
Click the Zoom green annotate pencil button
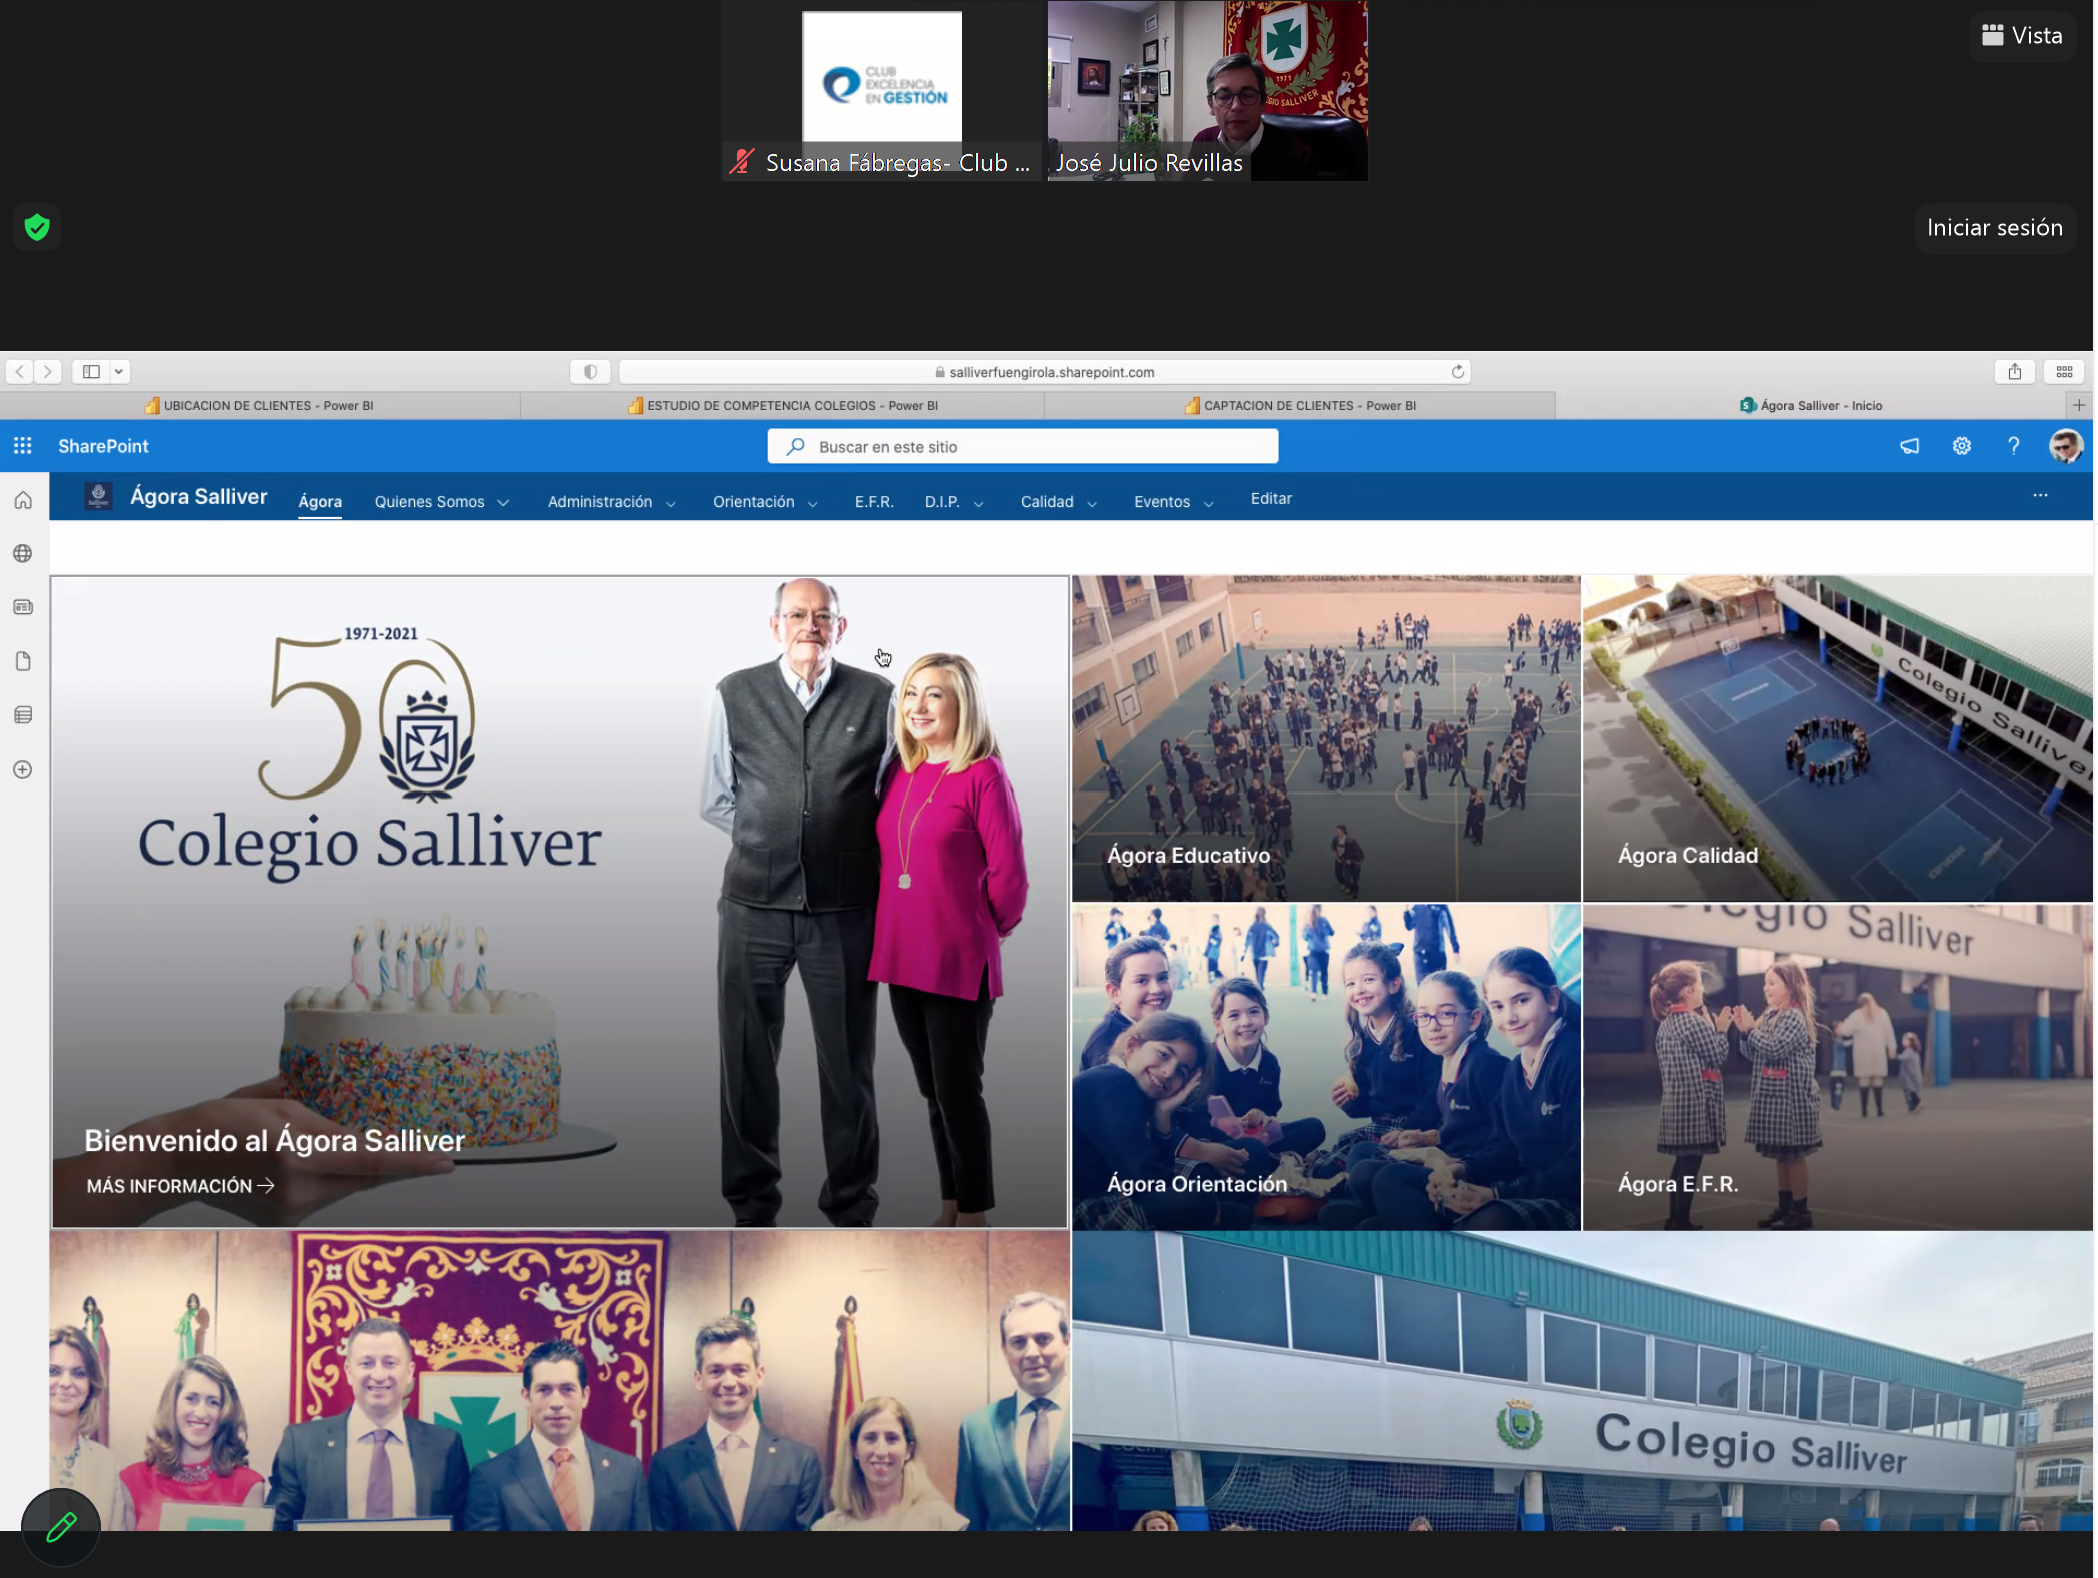click(x=61, y=1527)
